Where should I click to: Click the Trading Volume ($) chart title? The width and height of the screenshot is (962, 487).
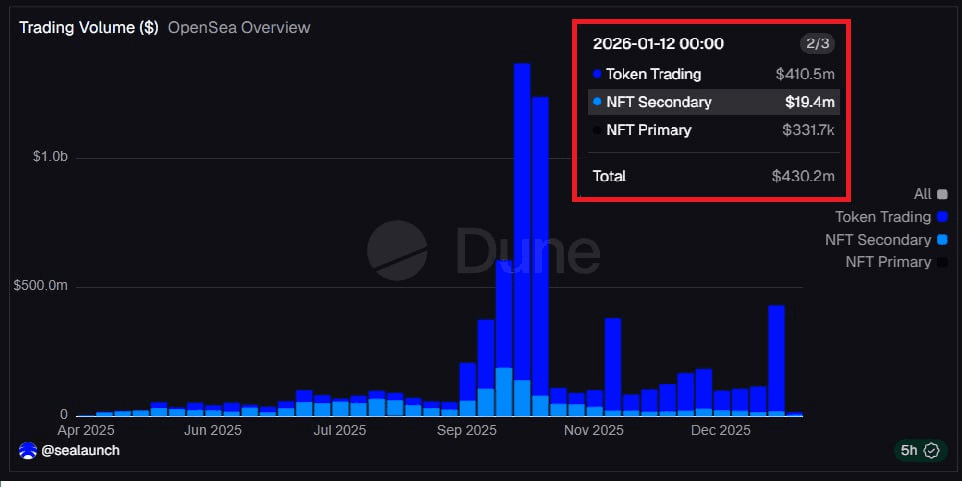88,28
